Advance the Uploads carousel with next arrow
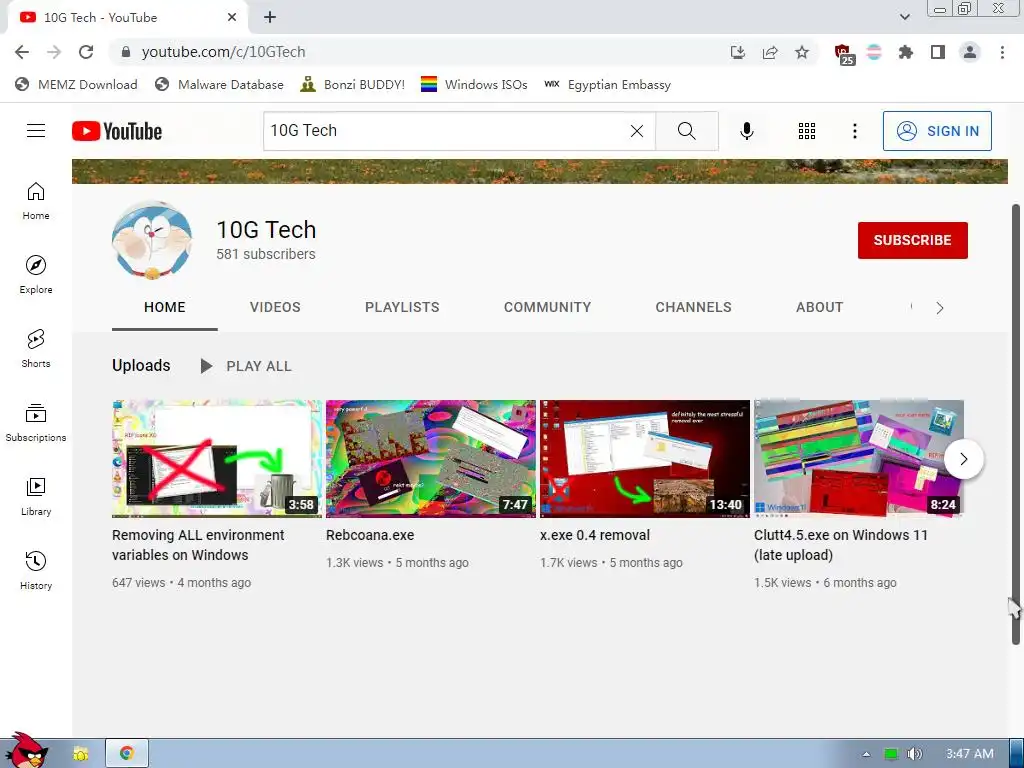 [x=963, y=459]
